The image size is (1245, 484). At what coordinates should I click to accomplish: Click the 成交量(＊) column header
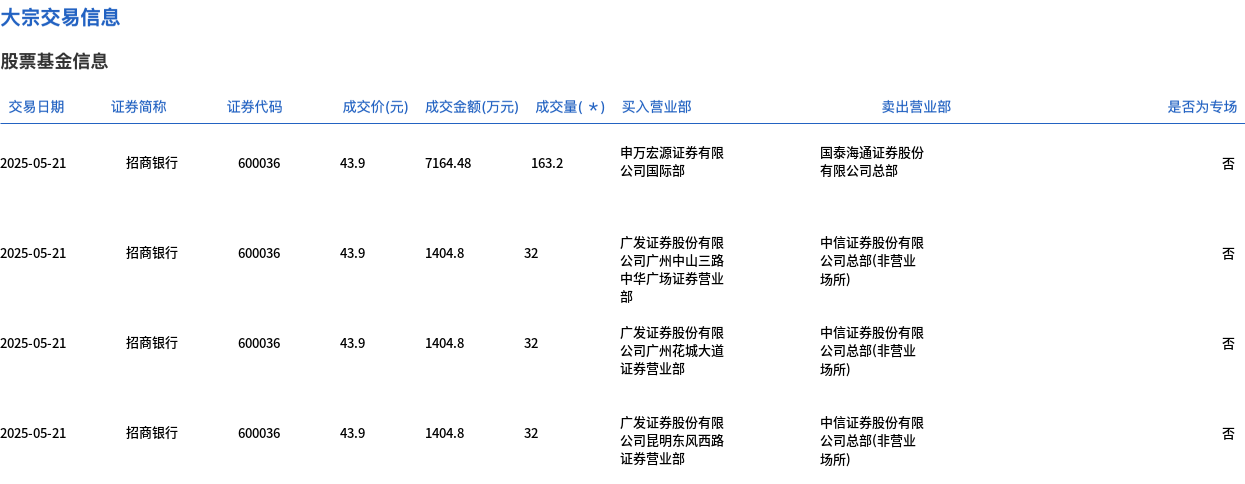pyautogui.click(x=570, y=107)
